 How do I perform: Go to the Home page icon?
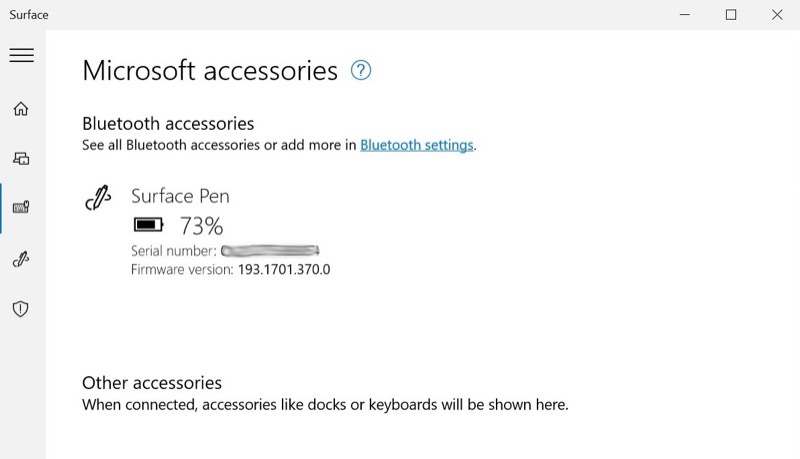[21, 109]
